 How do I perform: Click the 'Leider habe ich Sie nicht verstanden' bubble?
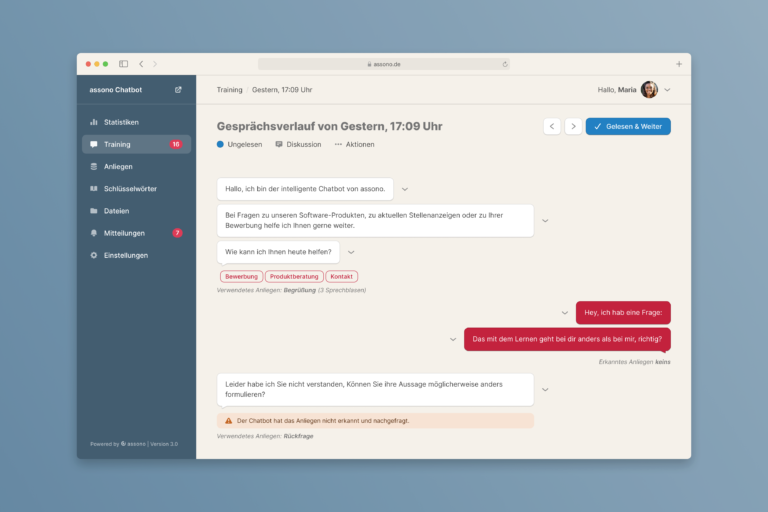(x=375, y=390)
